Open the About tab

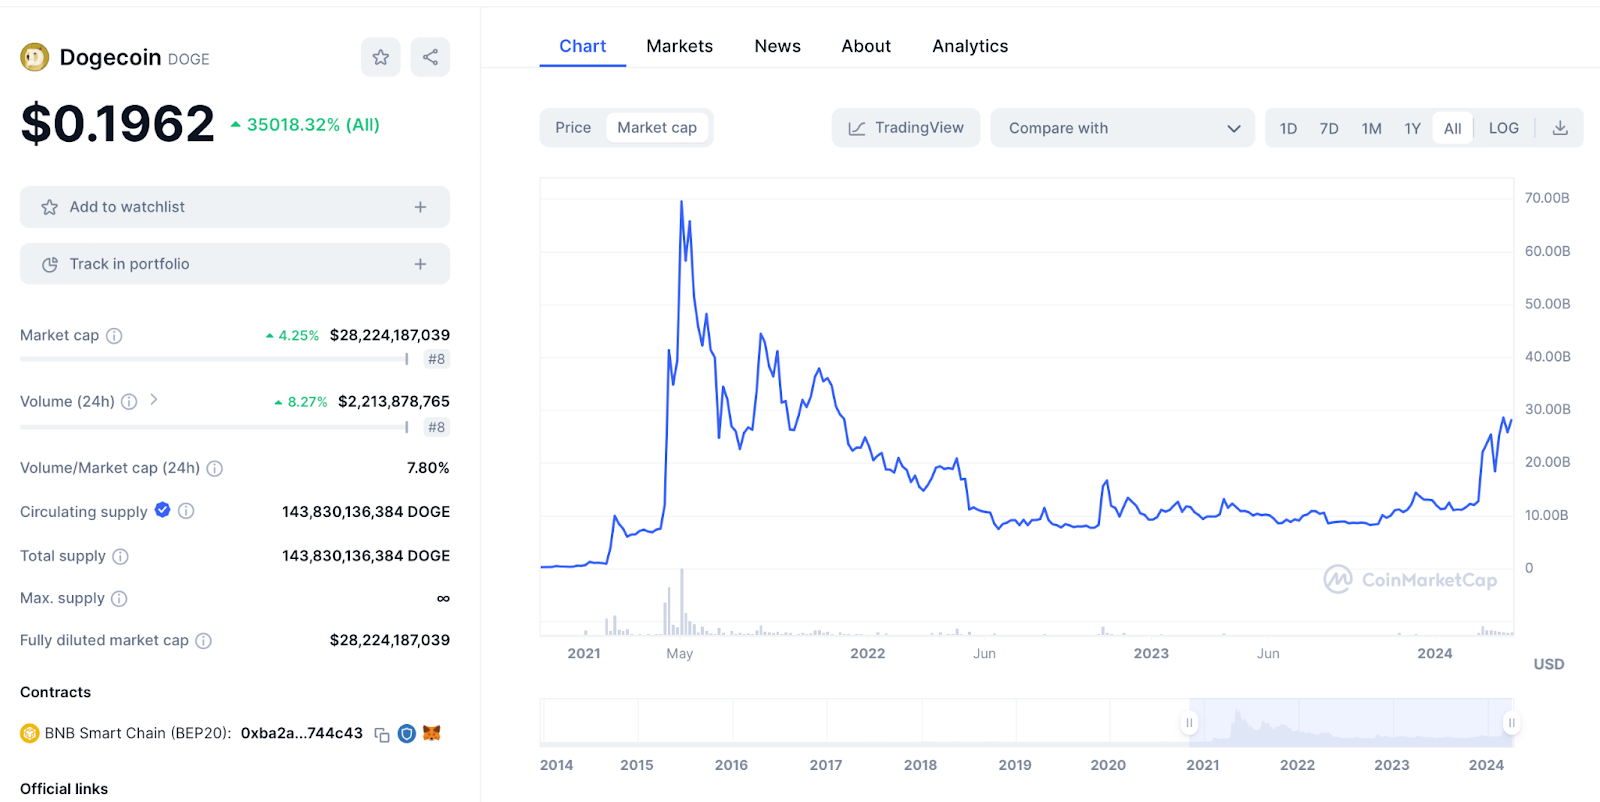click(866, 46)
